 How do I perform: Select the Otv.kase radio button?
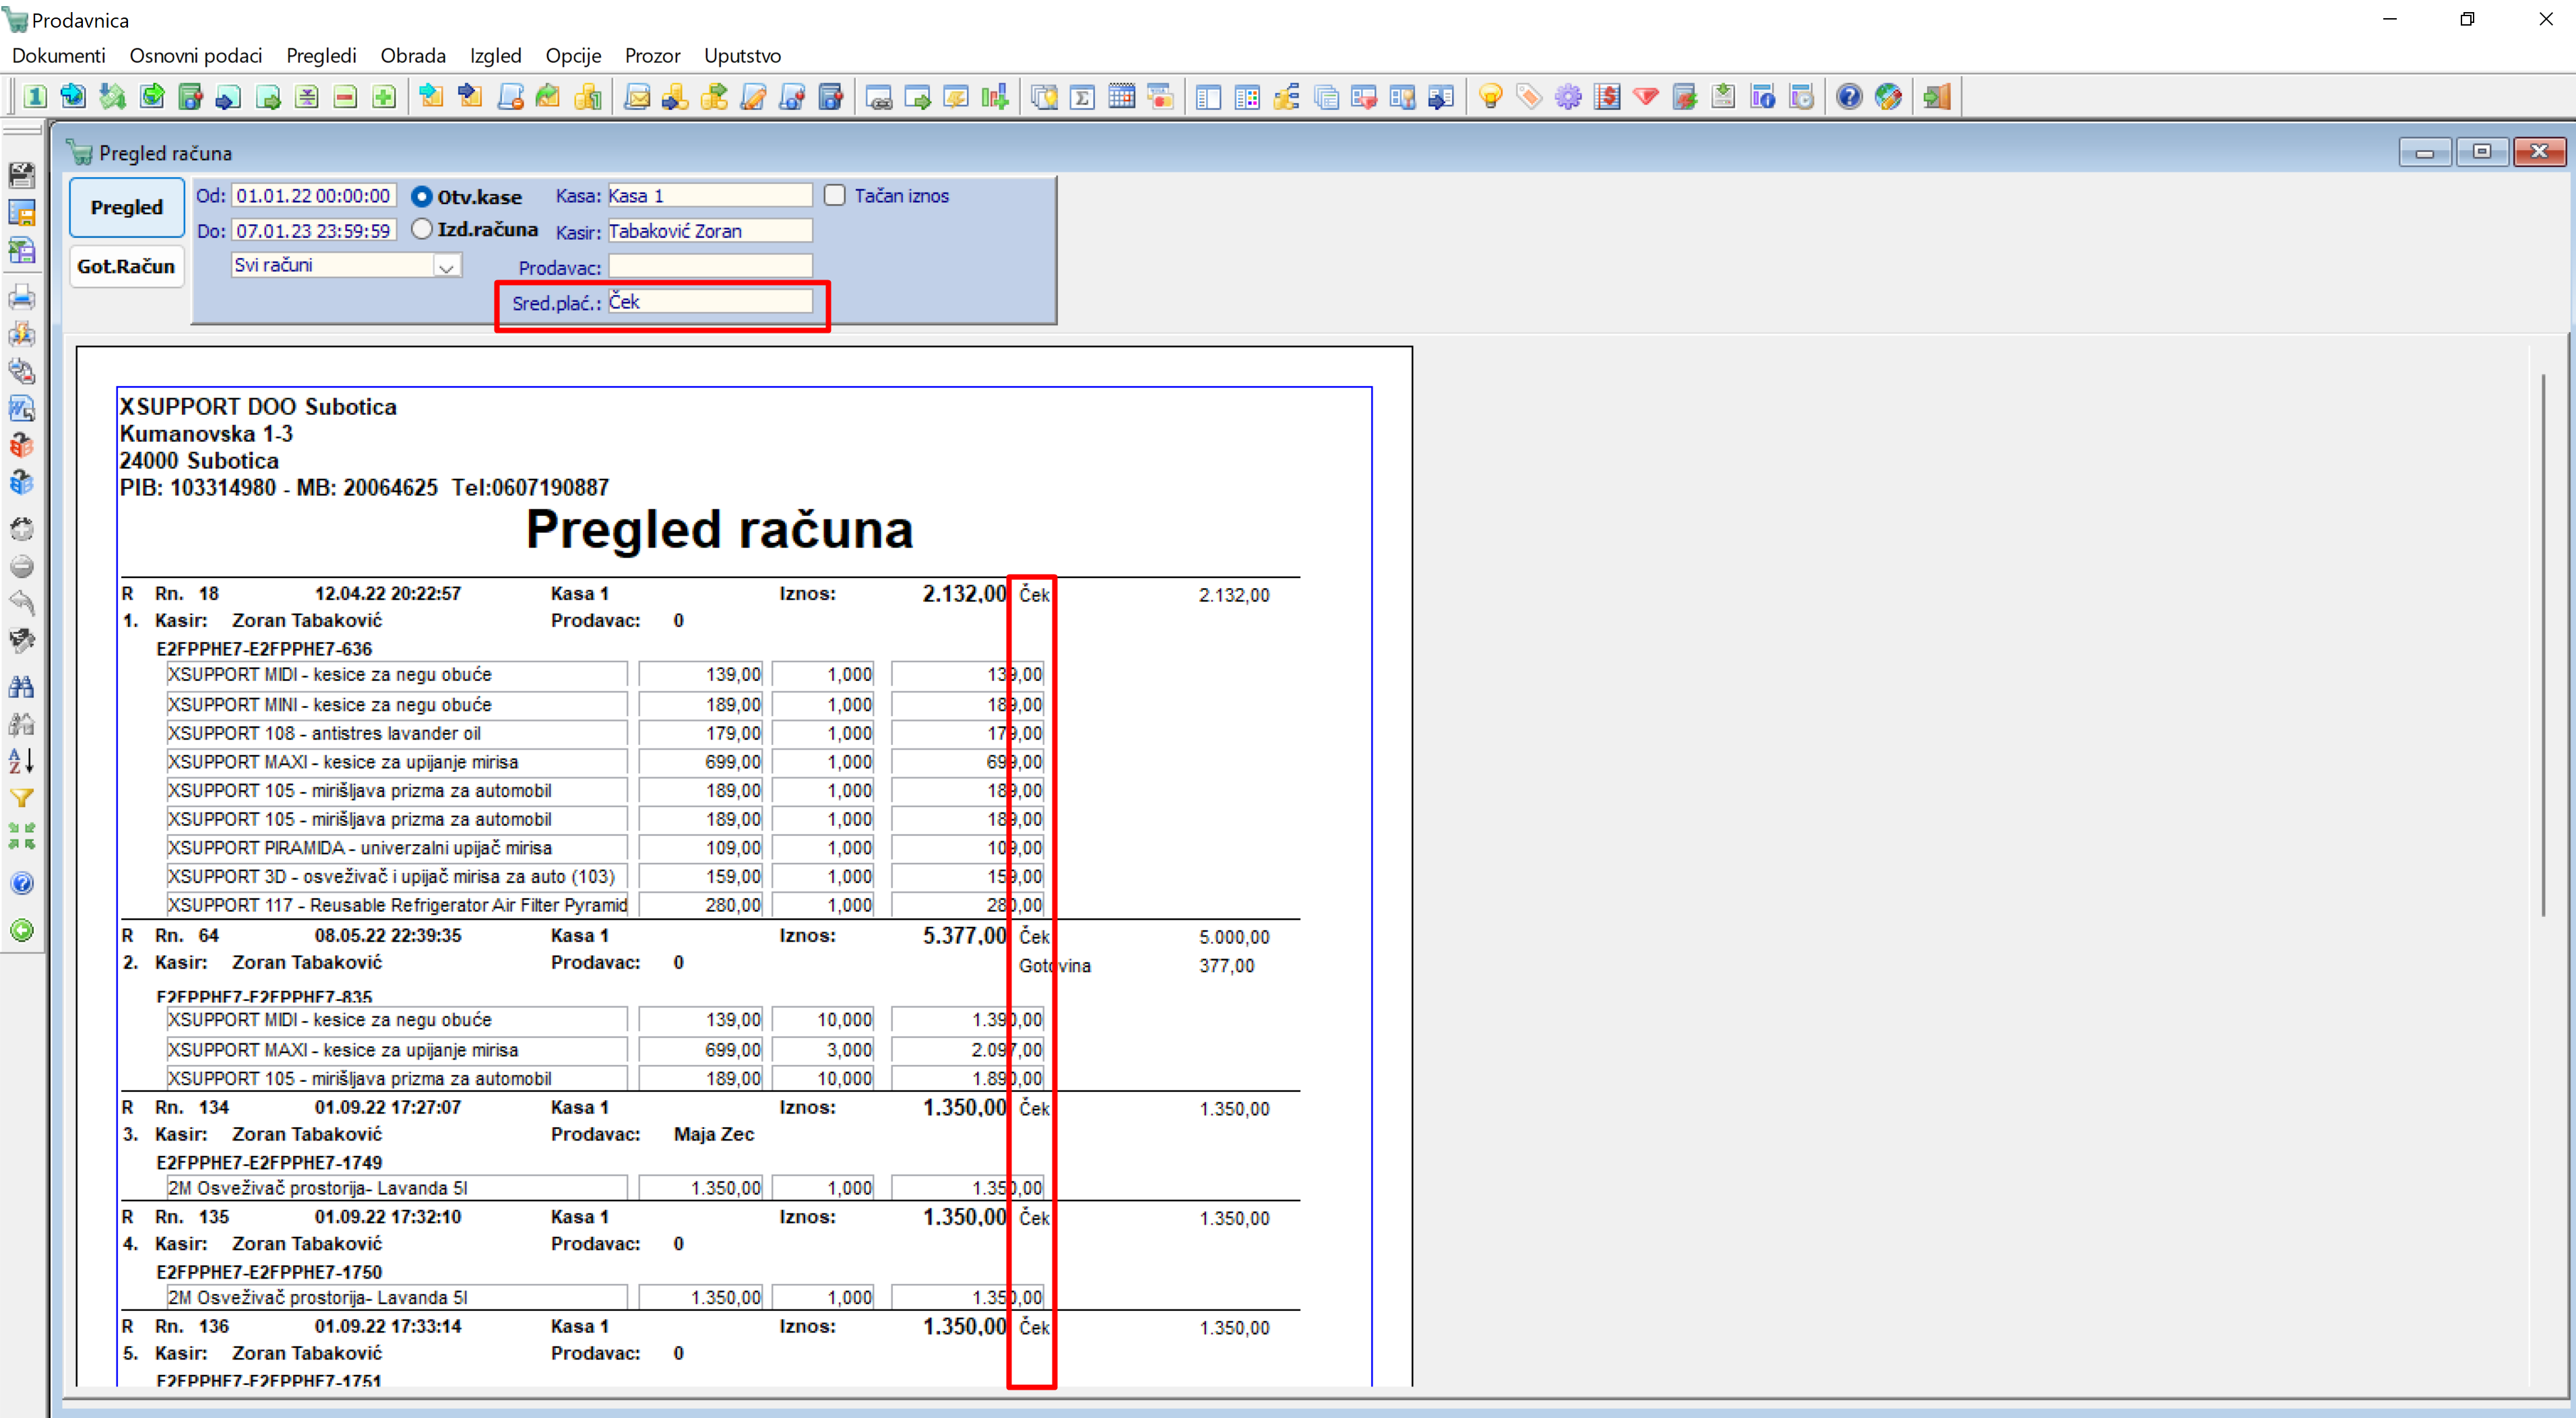(x=422, y=197)
